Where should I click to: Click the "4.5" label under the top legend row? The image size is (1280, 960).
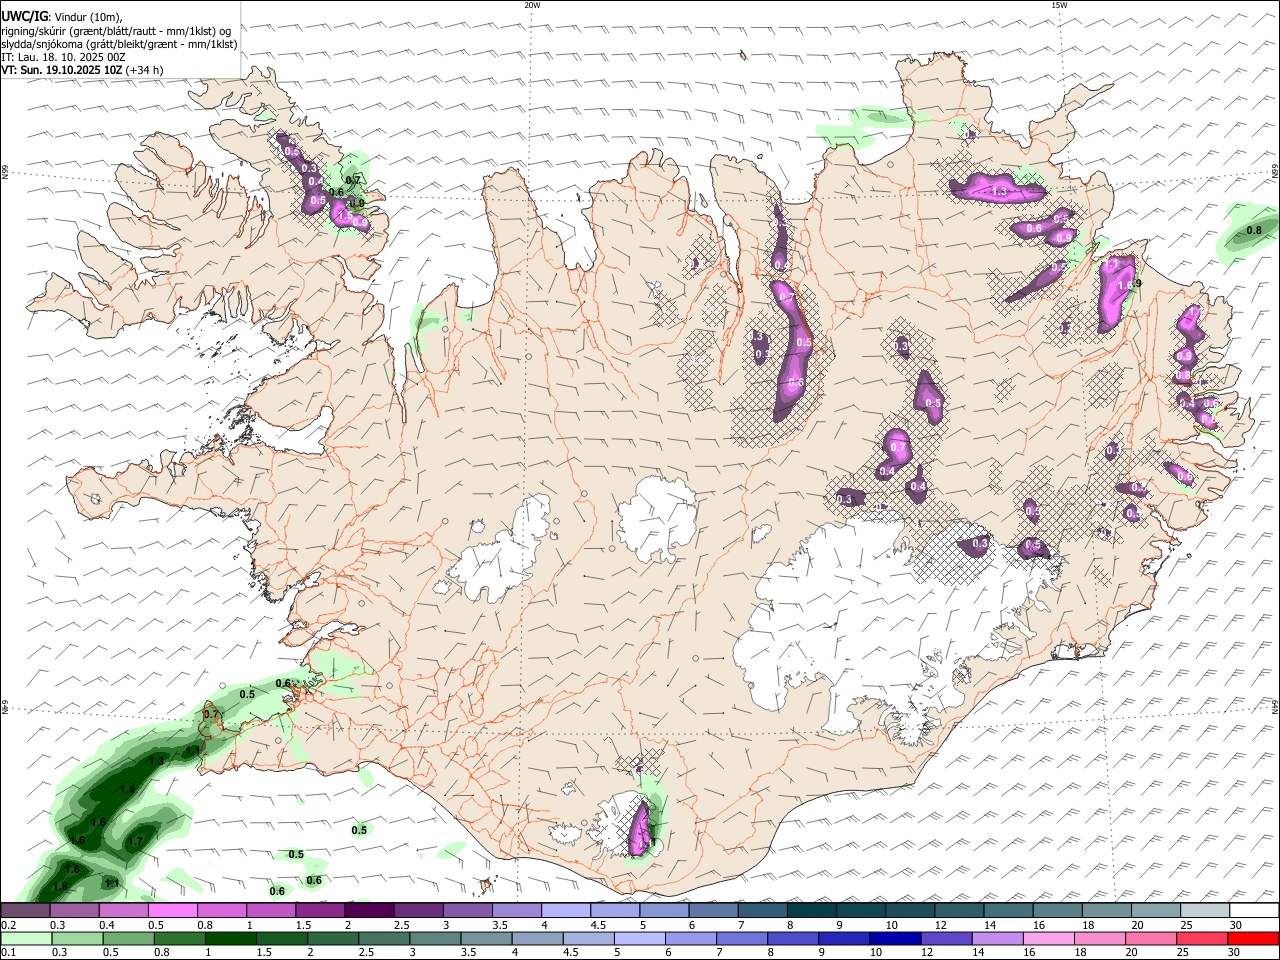coord(598,925)
